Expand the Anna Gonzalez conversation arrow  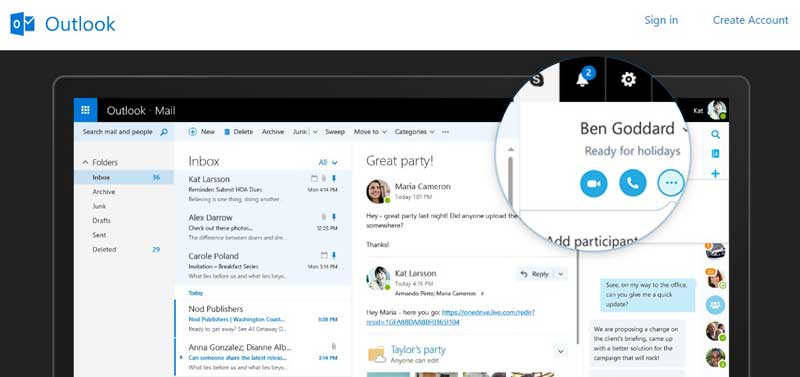tap(181, 357)
